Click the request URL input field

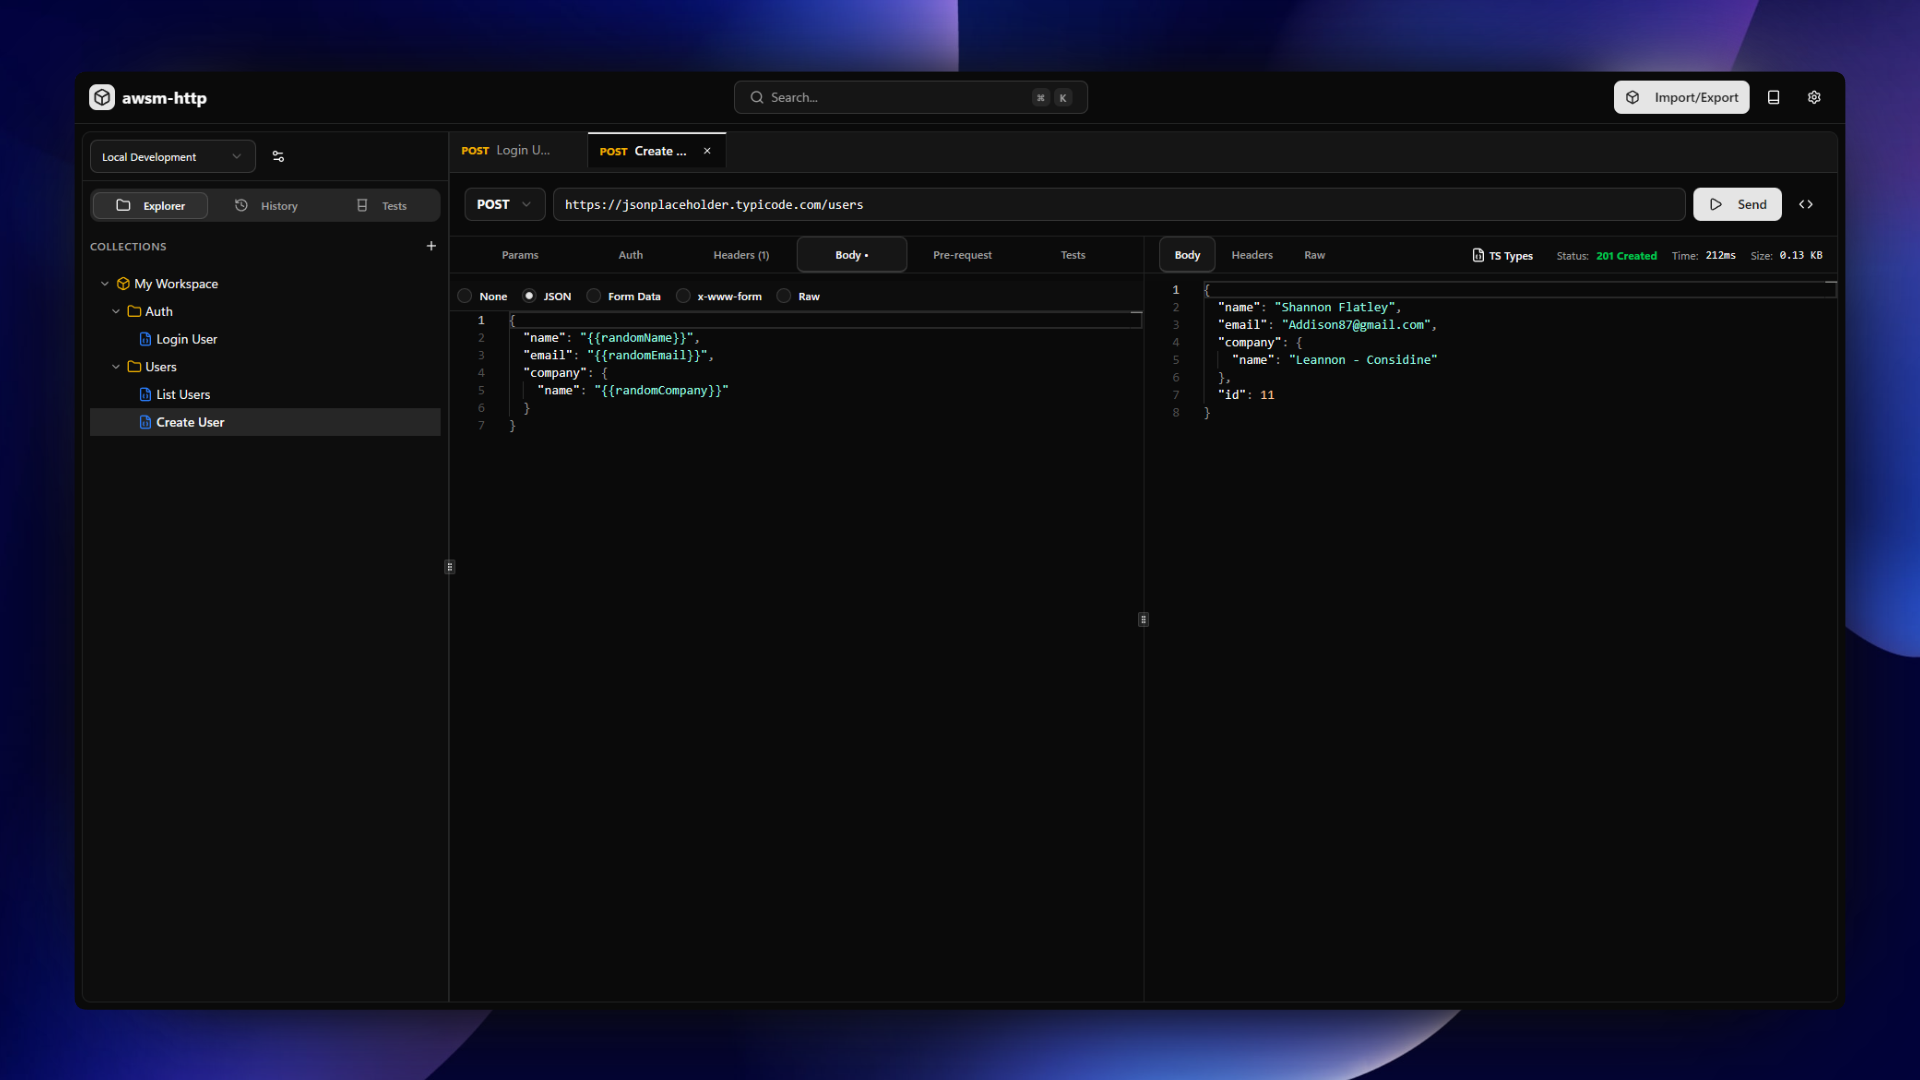1118,204
